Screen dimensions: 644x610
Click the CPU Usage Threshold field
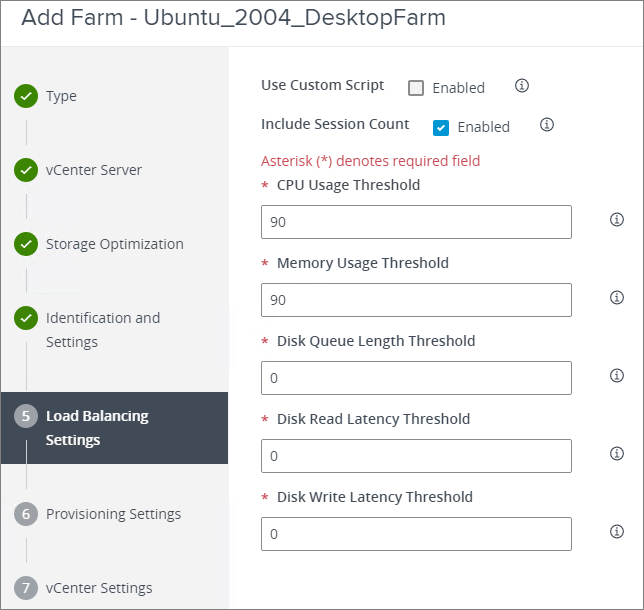pyautogui.click(x=416, y=222)
